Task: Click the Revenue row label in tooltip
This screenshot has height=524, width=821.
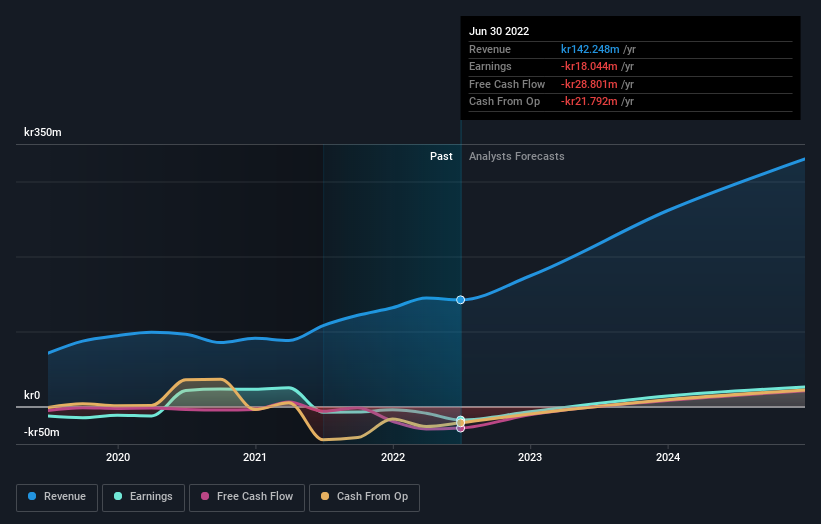Action: tap(490, 49)
